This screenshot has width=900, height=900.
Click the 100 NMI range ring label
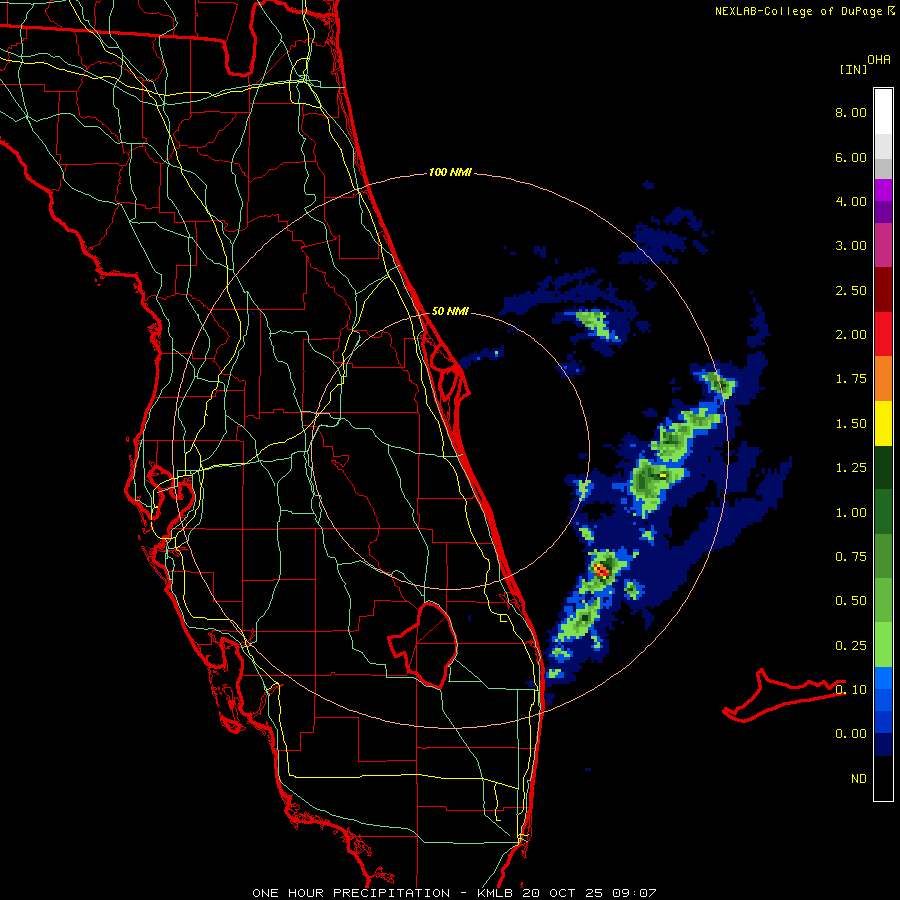[x=450, y=172]
